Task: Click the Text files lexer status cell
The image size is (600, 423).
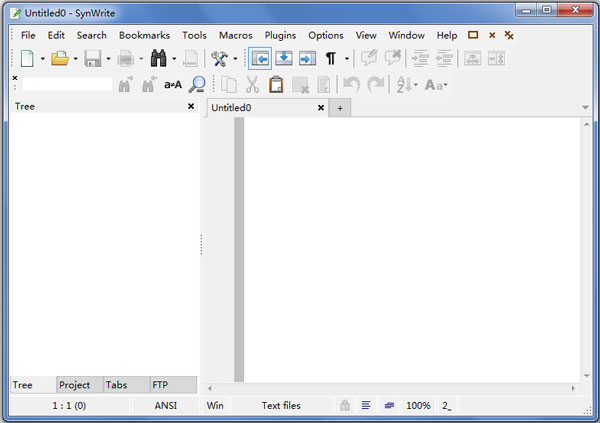Action: coord(281,405)
